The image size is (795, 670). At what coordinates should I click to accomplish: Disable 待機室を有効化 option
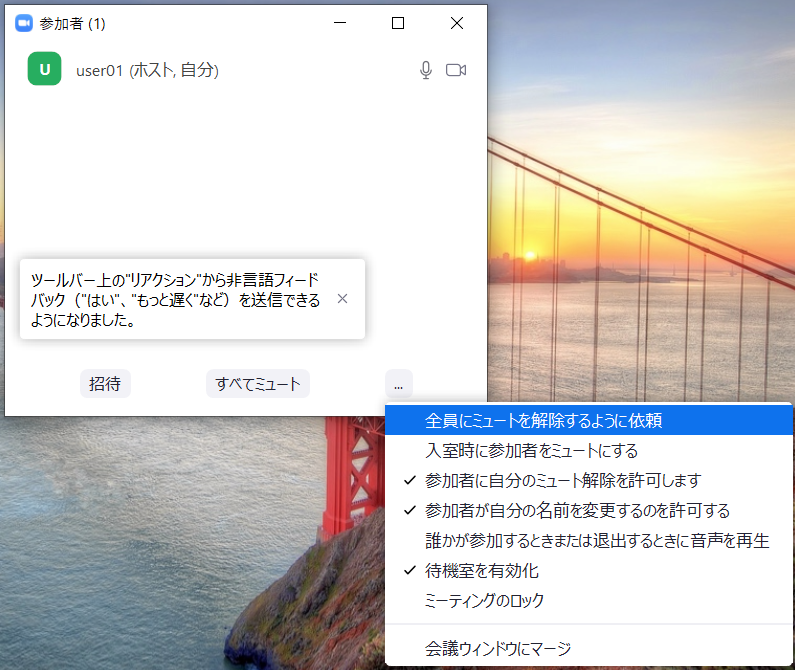pos(589,571)
